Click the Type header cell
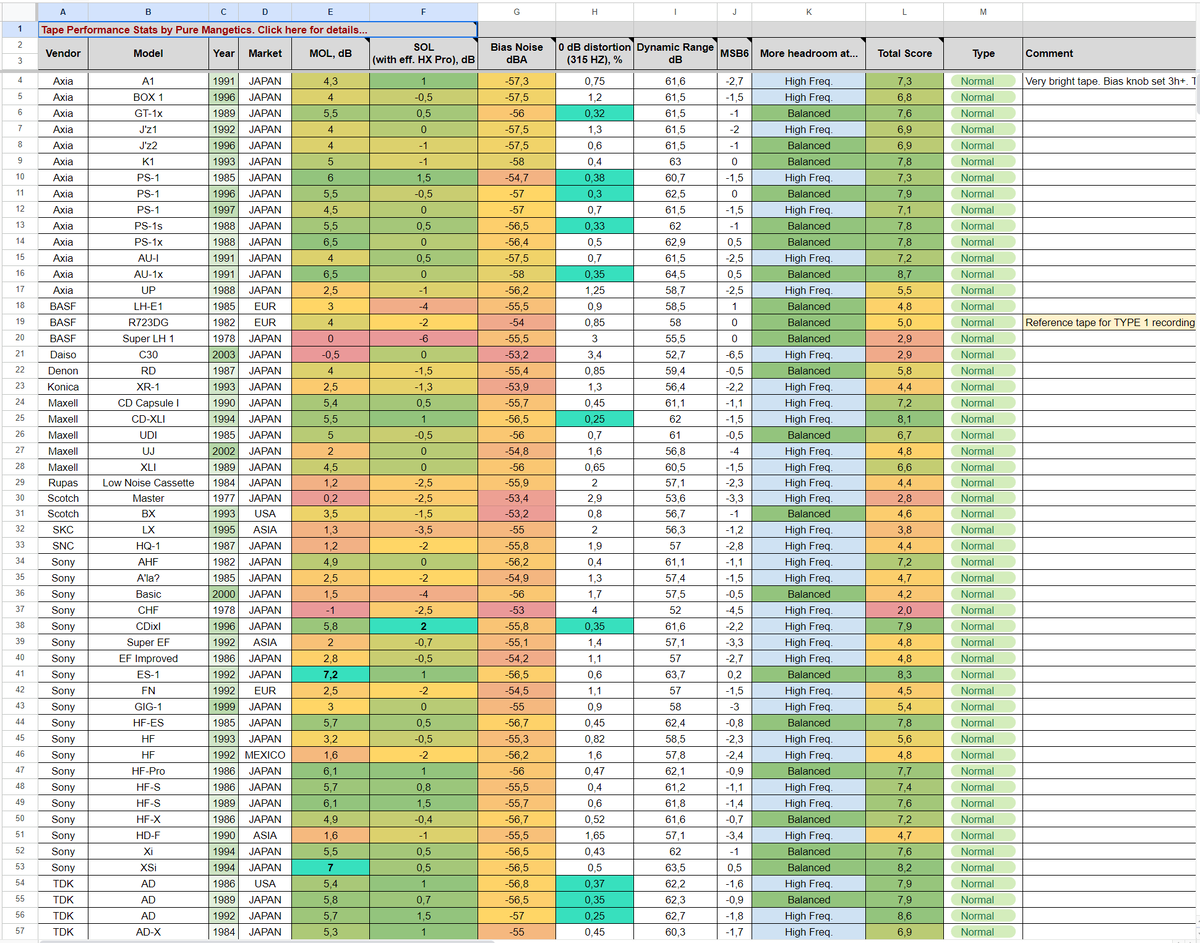 coord(982,54)
